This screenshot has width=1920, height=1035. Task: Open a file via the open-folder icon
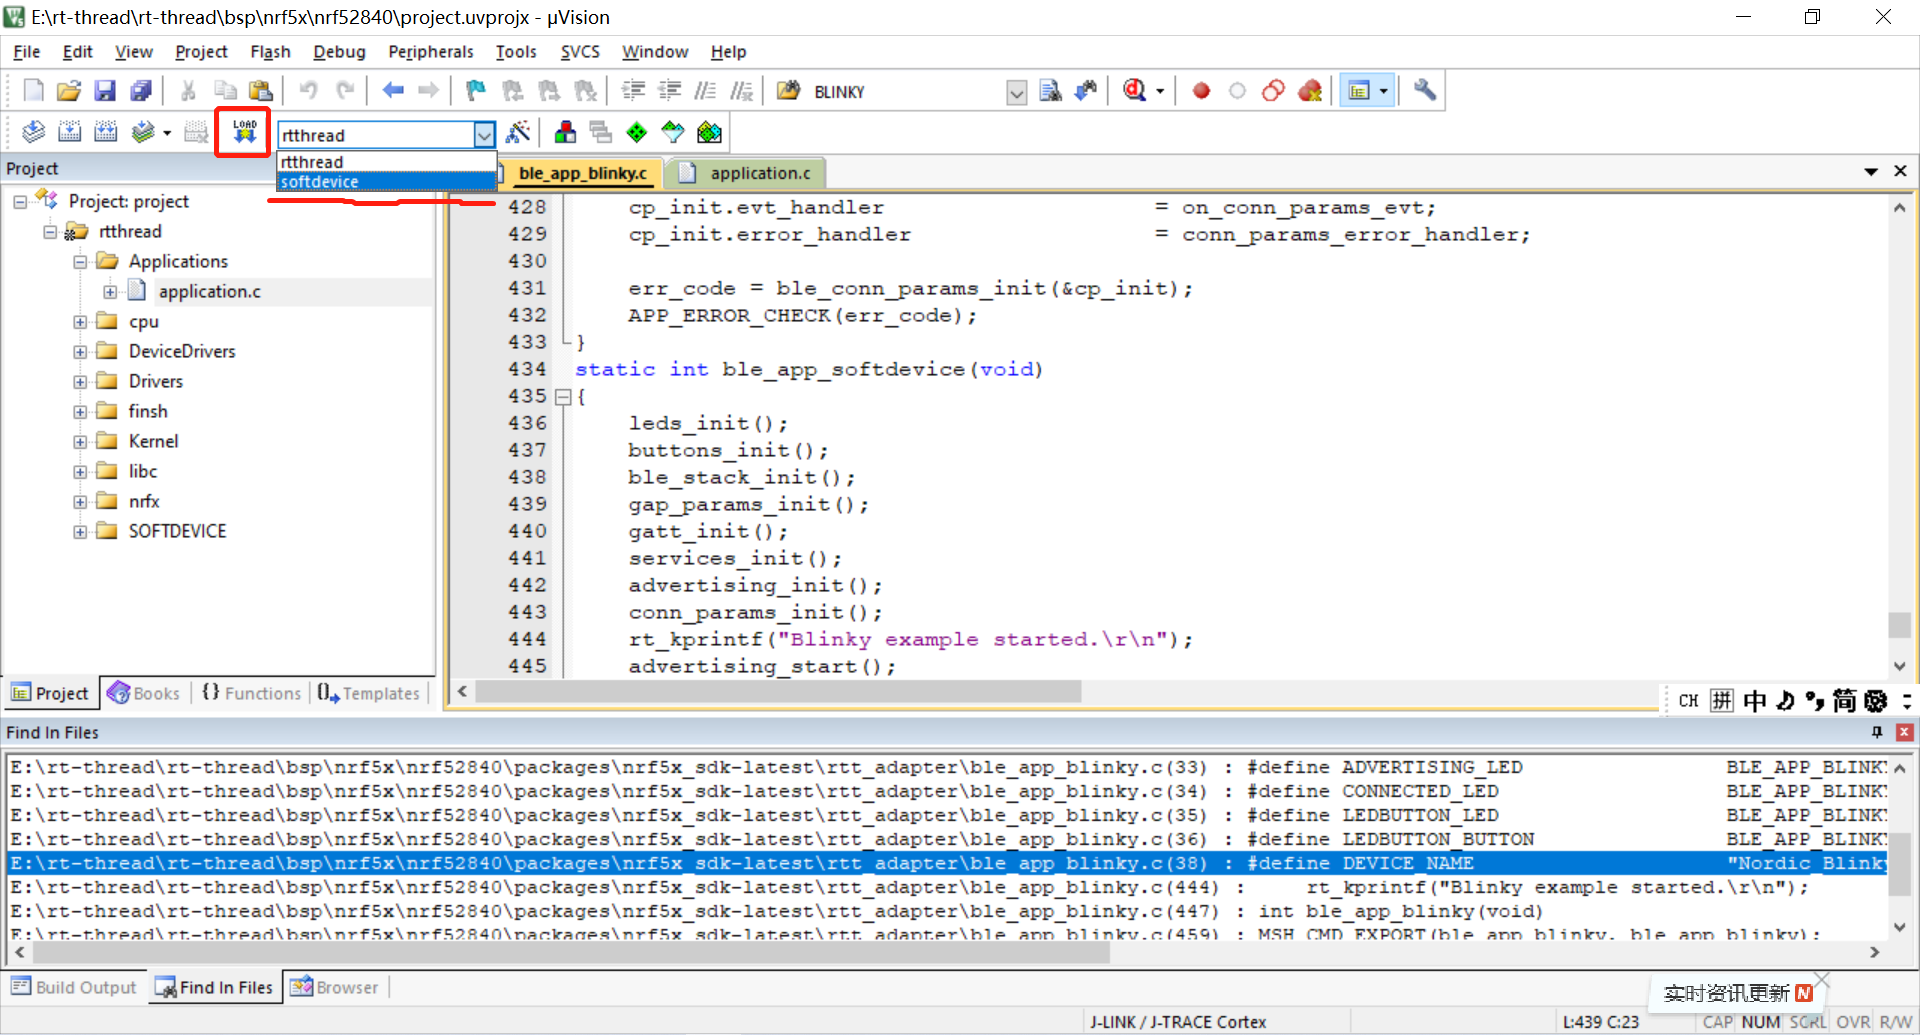pyautogui.click(x=69, y=91)
